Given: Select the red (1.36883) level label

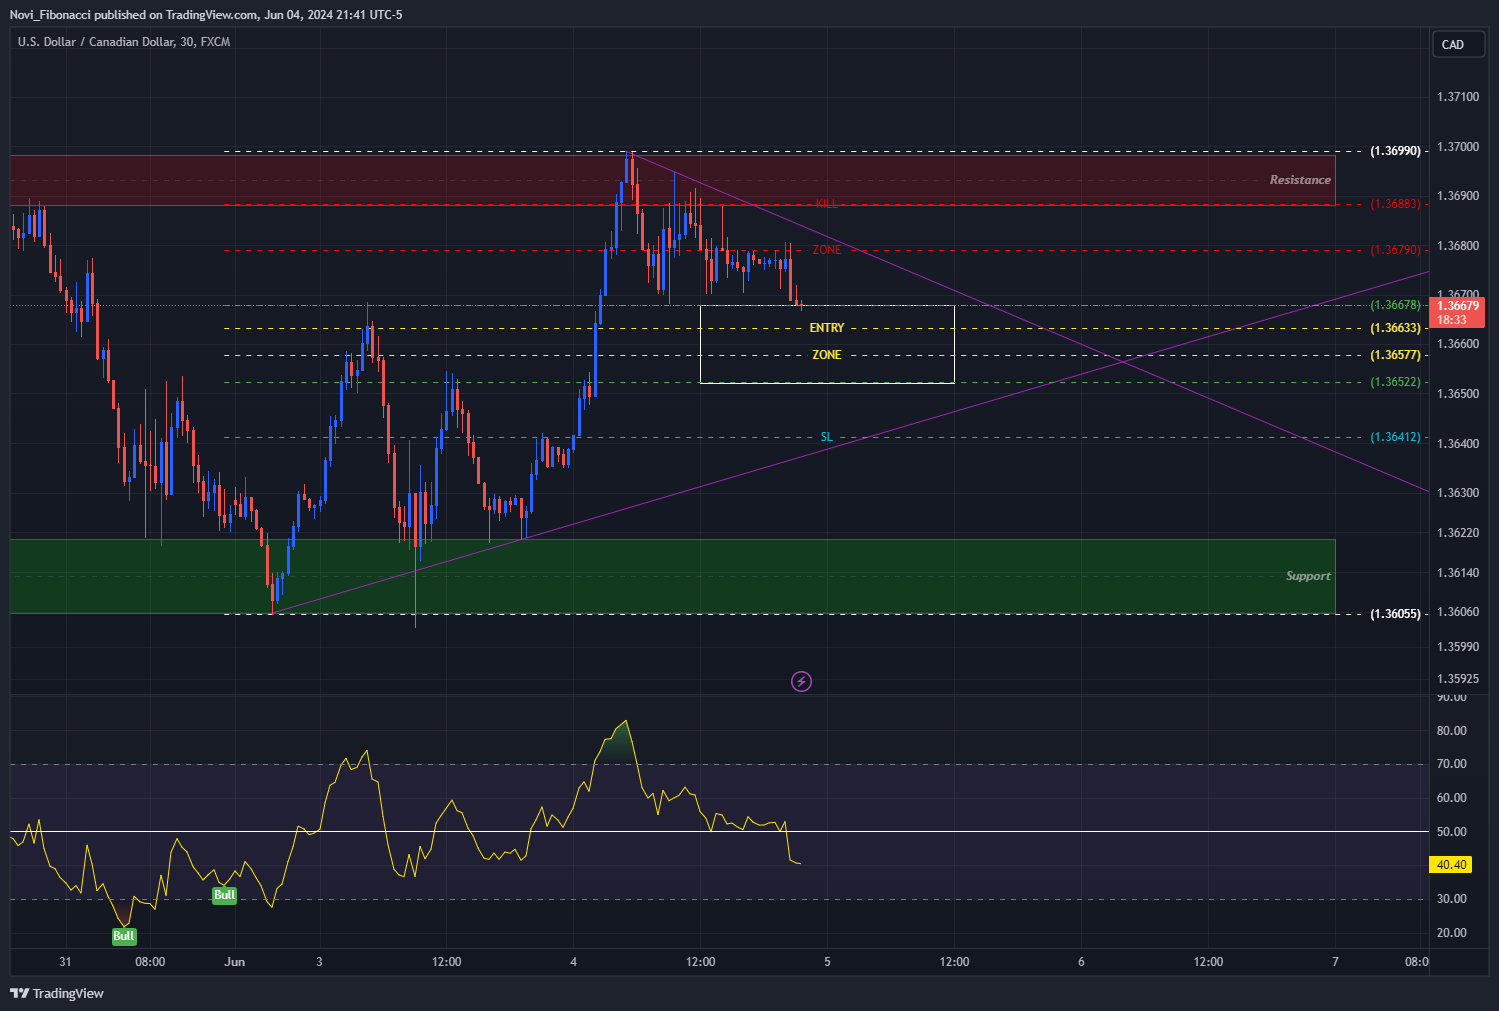Looking at the screenshot, I should [x=1395, y=204].
